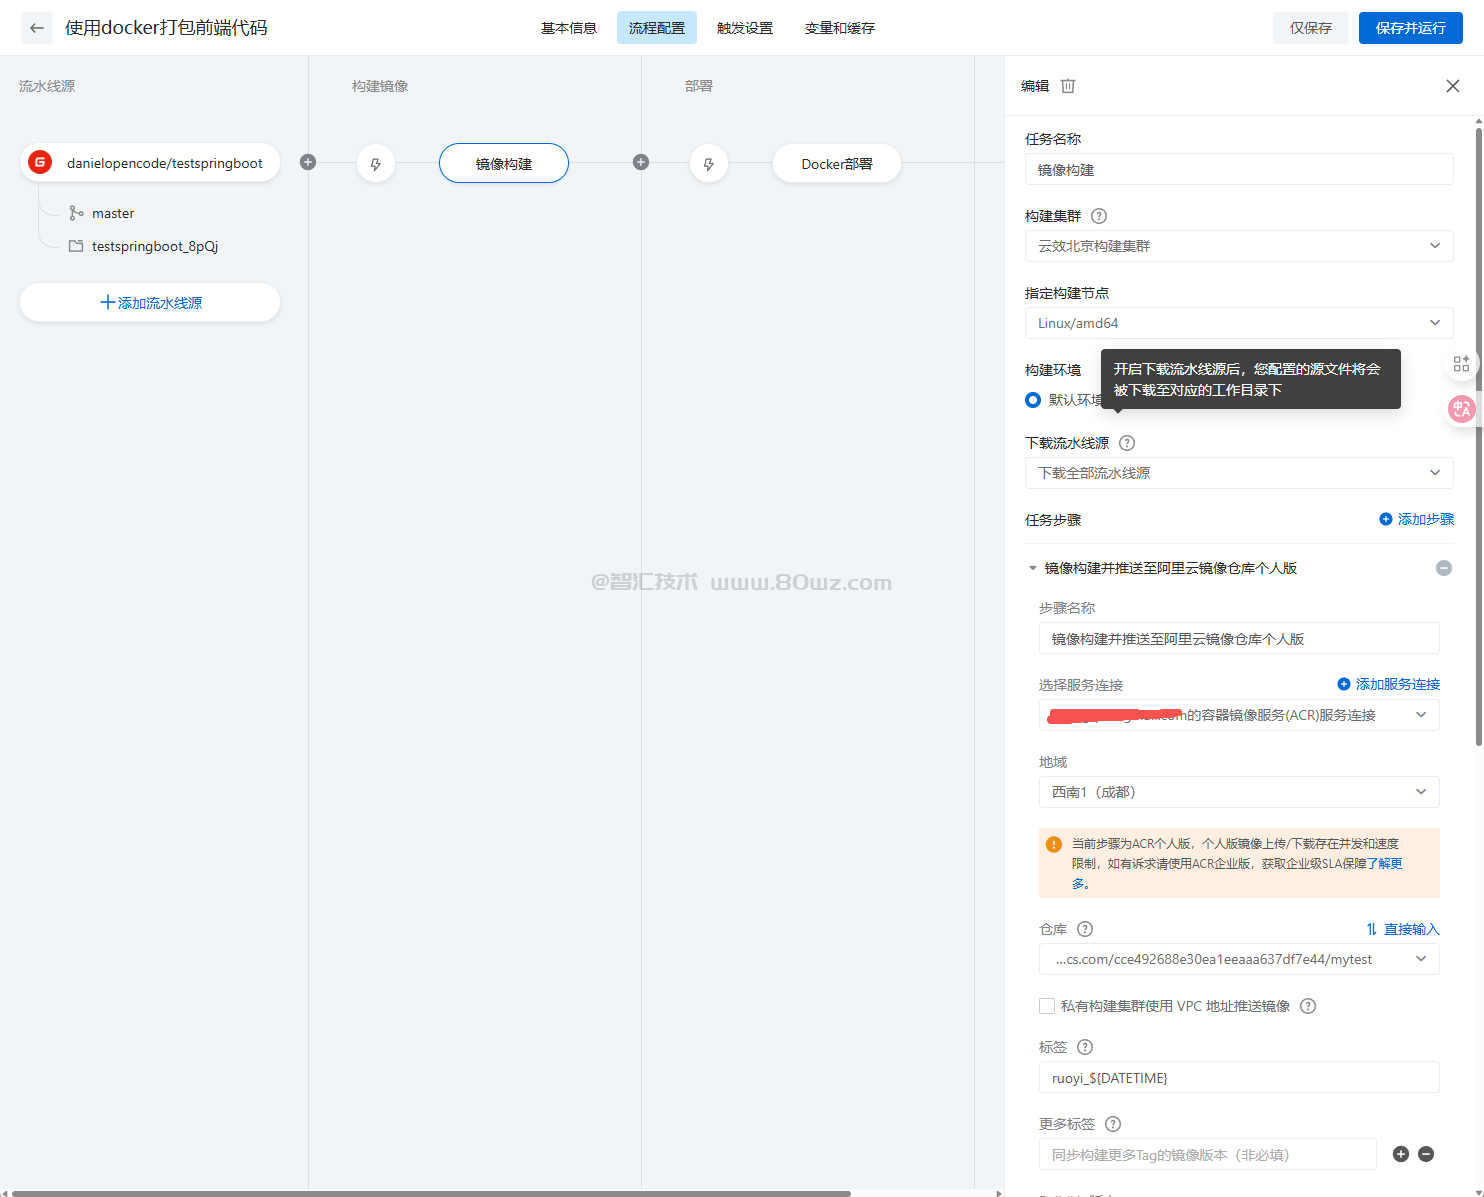
Task: Switch to the 触发设置 tab
Action: pyautogui.click(x=745, y=28)
